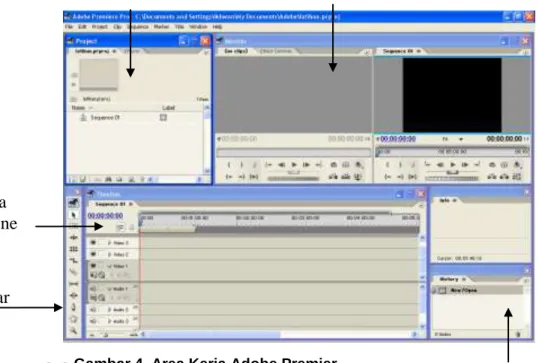Screen dimensions: 539x363
Task: Switch to Effects tab in Project window
Action: pyautogui.click(x=132, y=51)
